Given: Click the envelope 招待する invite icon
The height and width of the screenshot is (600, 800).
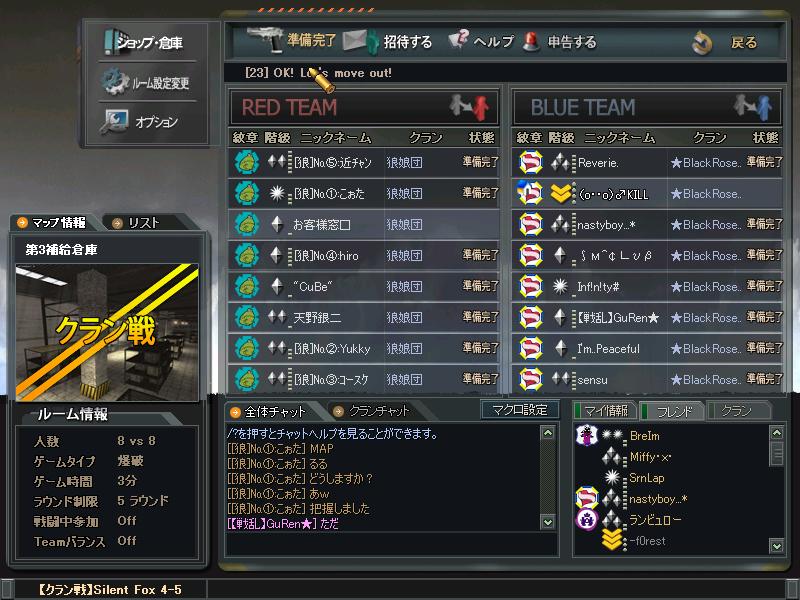Looking at the screenshot, I should (360, 41).
